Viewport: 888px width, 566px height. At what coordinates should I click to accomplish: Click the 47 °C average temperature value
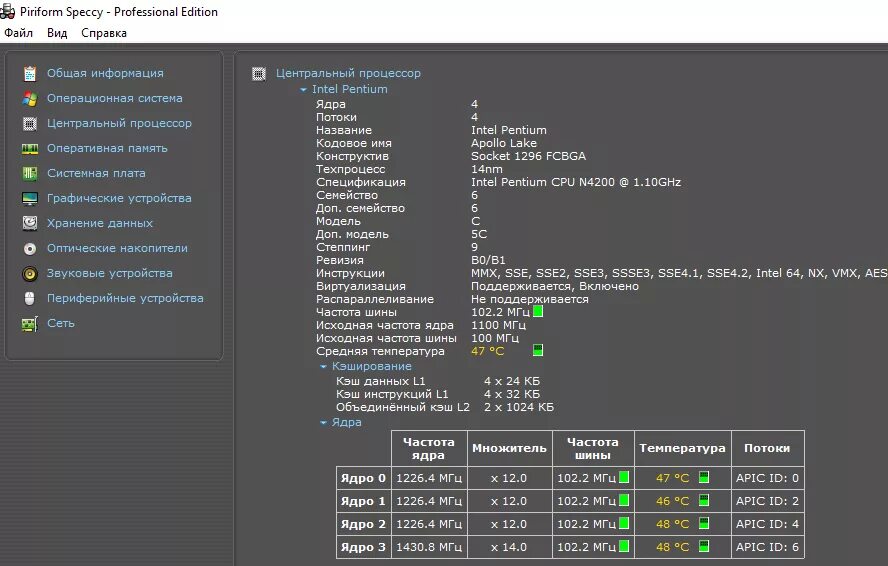click(x=487, y=351)
